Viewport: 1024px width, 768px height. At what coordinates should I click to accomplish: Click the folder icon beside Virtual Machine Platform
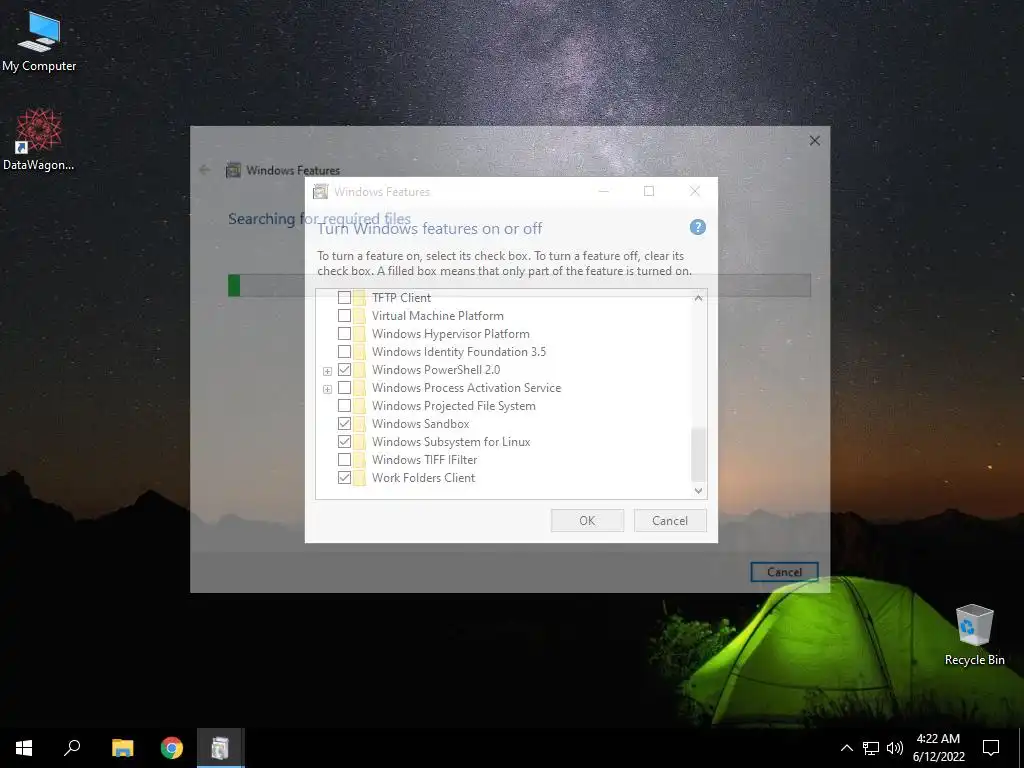359,316
